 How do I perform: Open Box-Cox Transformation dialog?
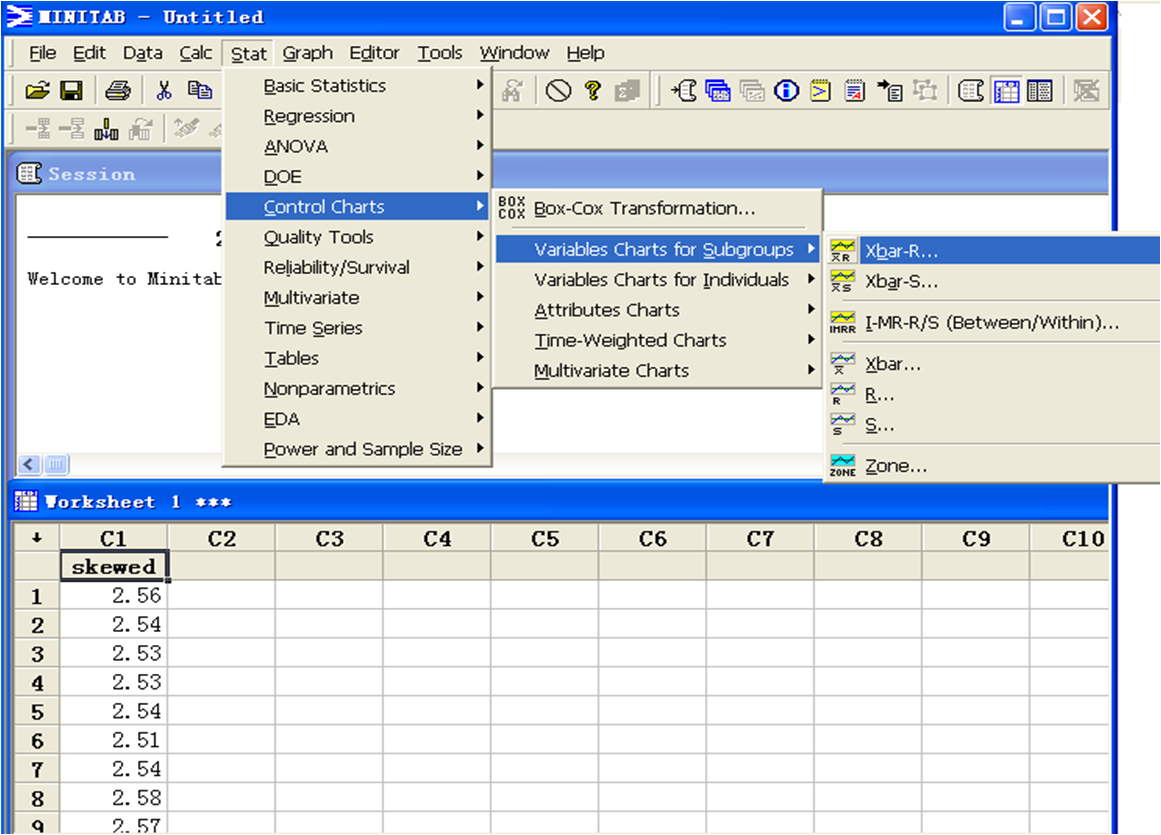pyautogui.click(x=644, y=209)
